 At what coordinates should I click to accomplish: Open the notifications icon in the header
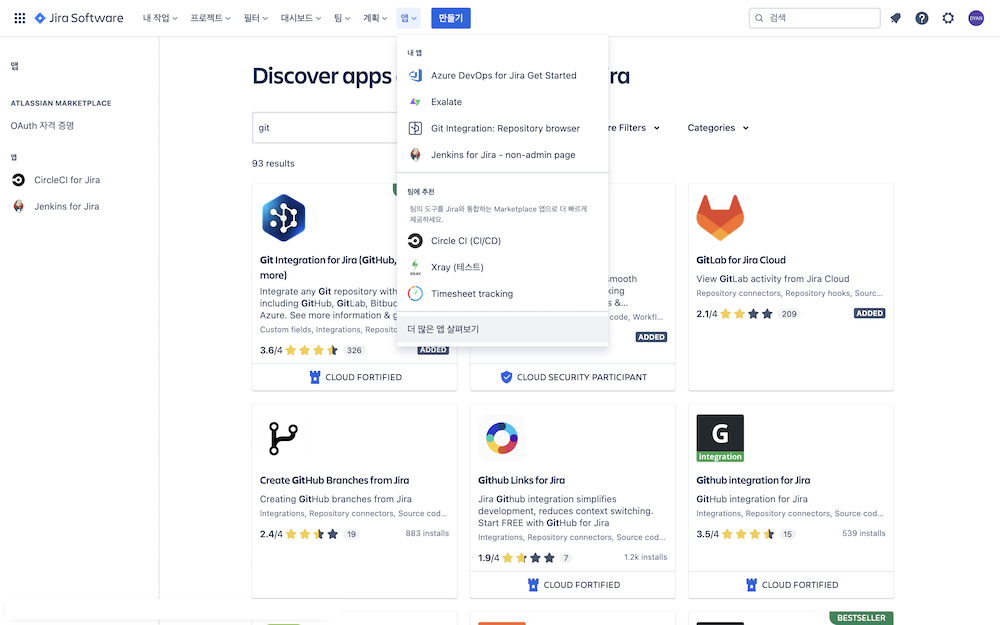click(895, 18)
